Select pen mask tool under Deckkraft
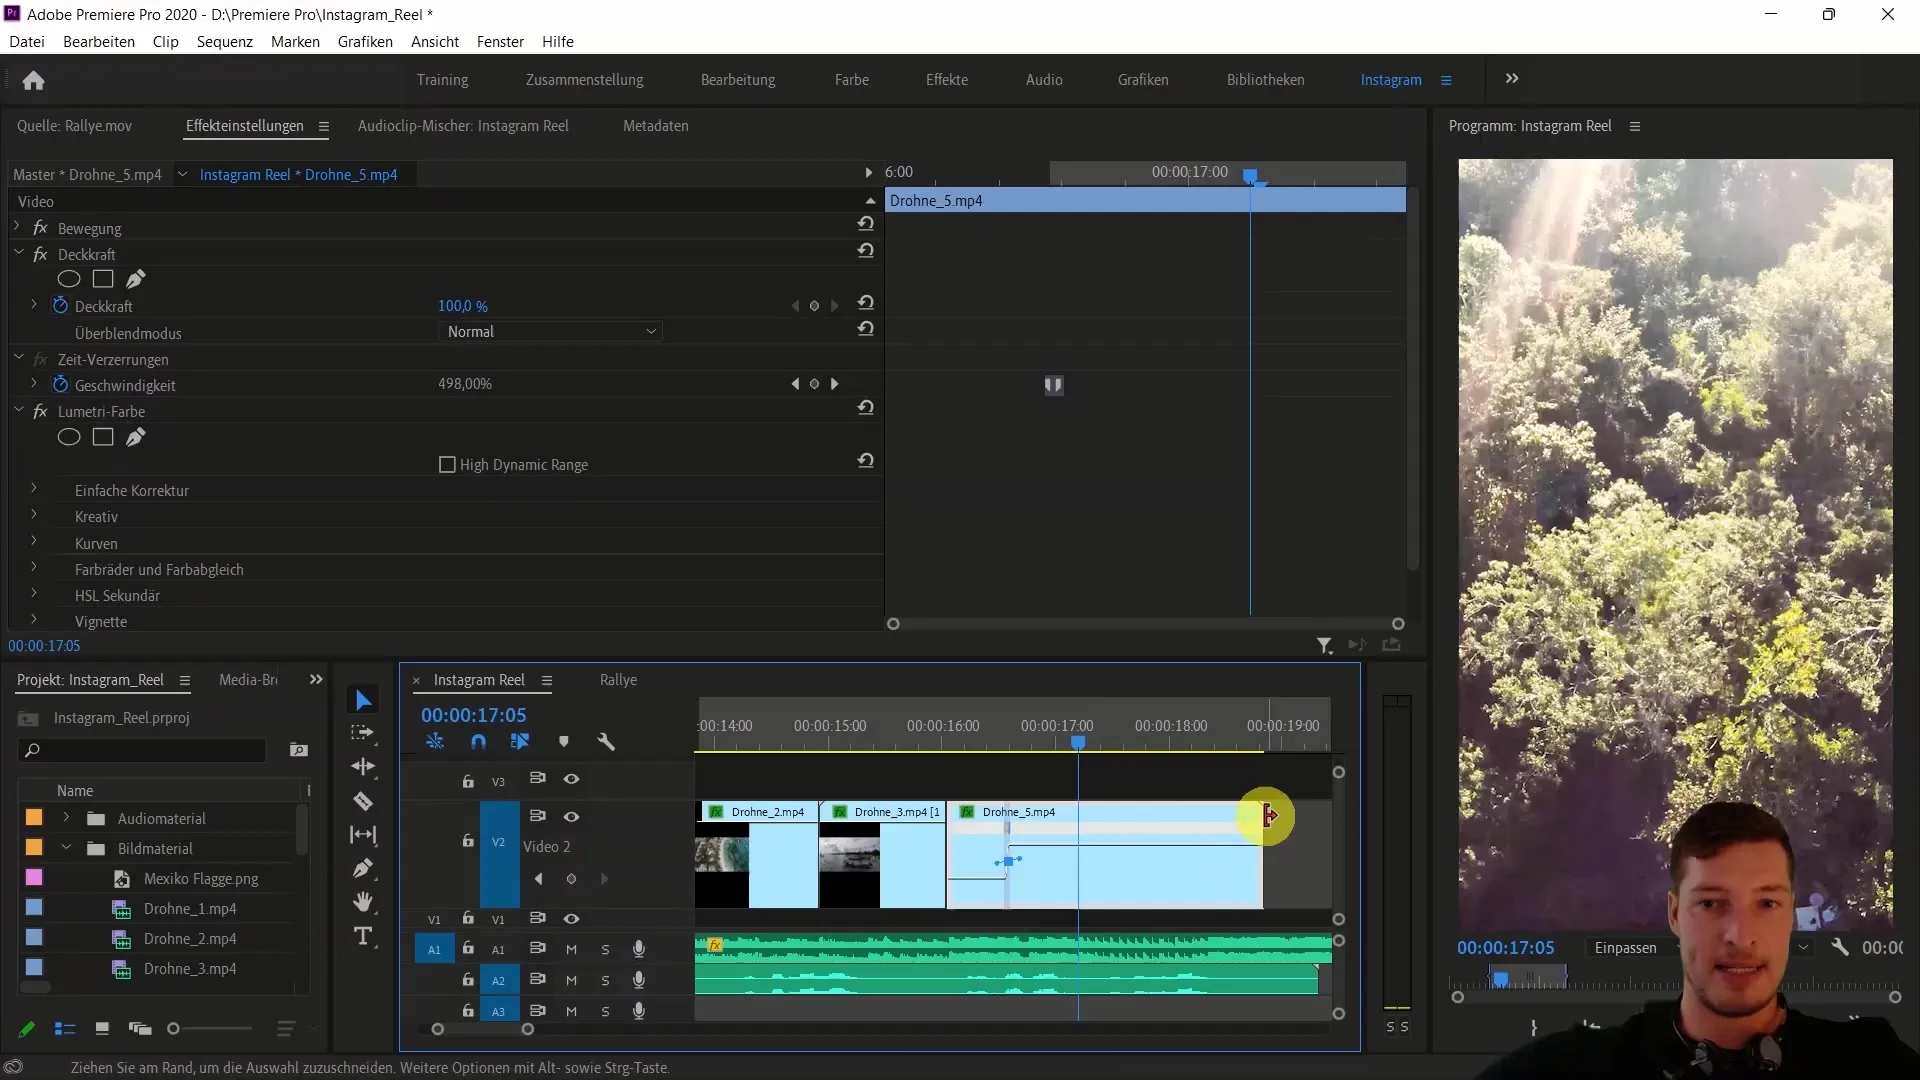Viewport: 1920px width, 1080px height. (136, 279)
